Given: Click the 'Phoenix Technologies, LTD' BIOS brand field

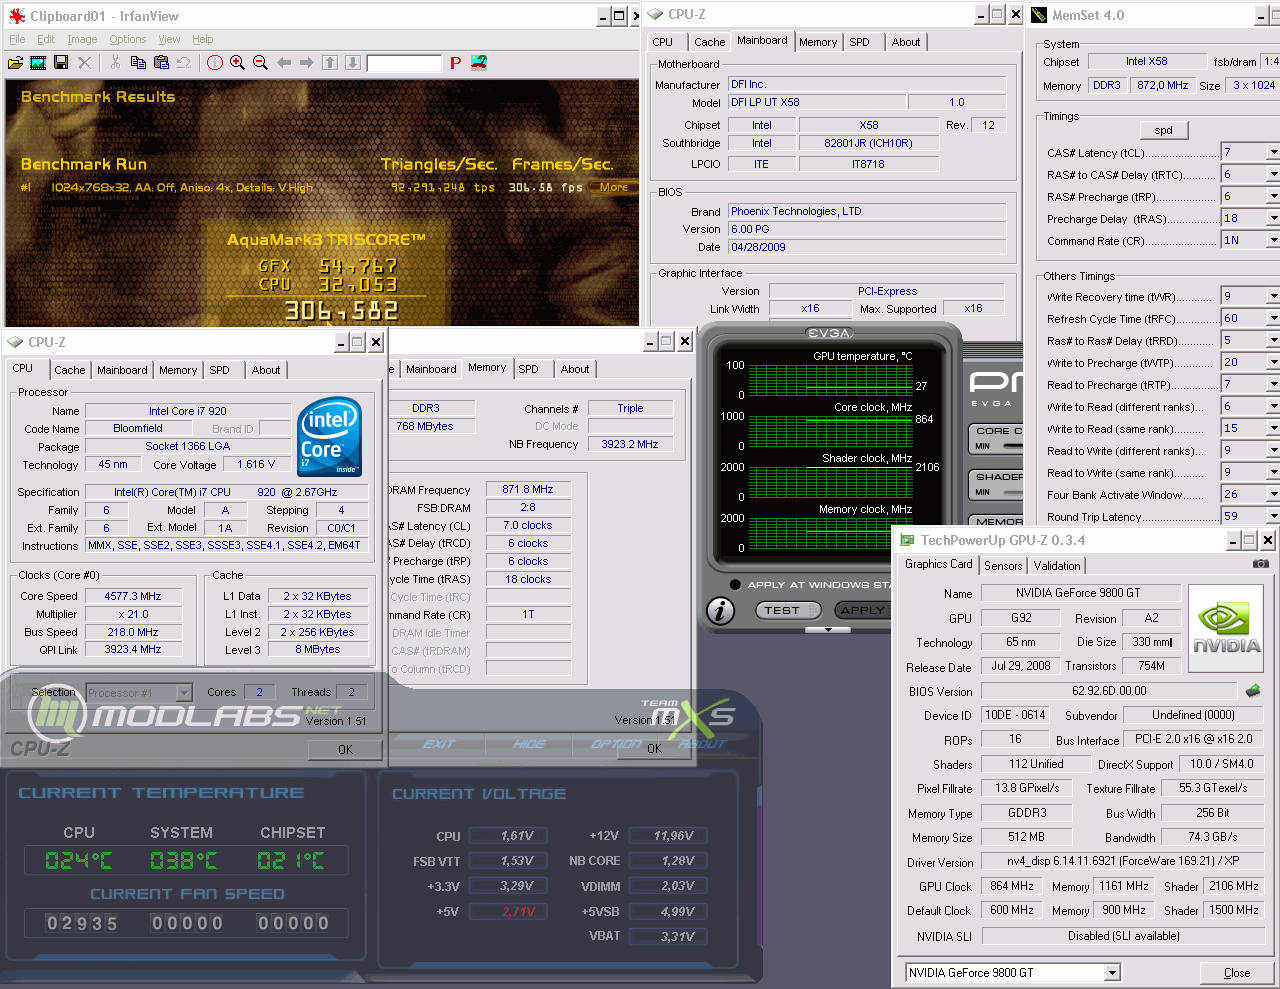Looking at the screenshot, I should (x=867, y=211).
